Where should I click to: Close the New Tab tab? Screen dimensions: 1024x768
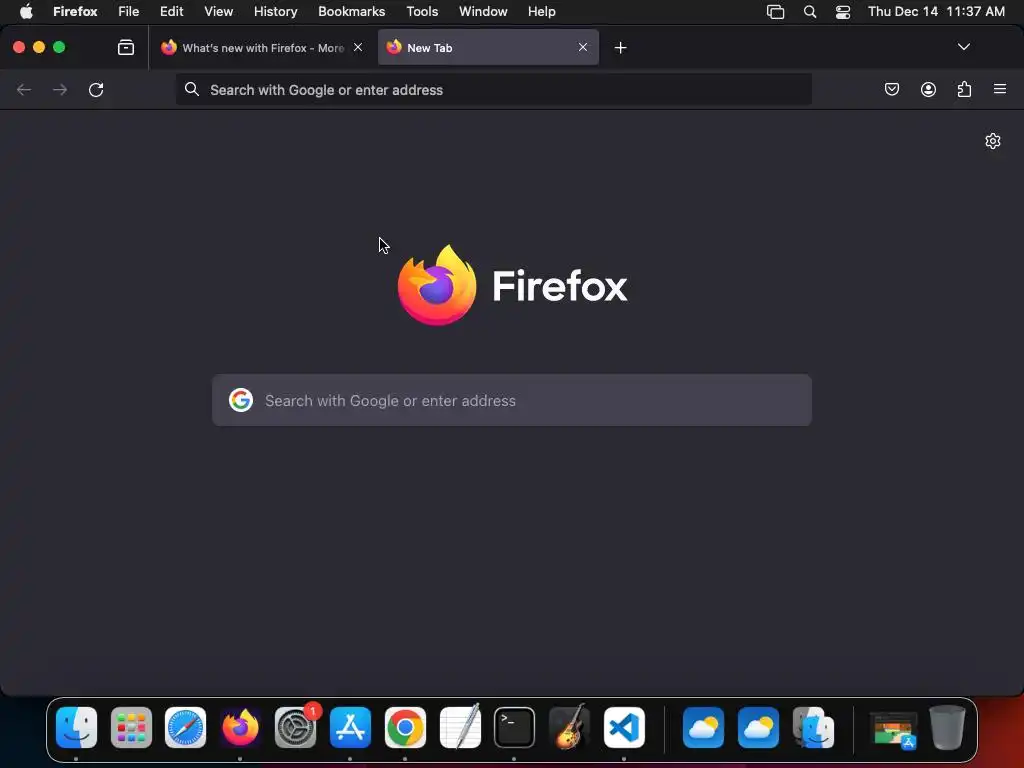(x=583, y=47)
